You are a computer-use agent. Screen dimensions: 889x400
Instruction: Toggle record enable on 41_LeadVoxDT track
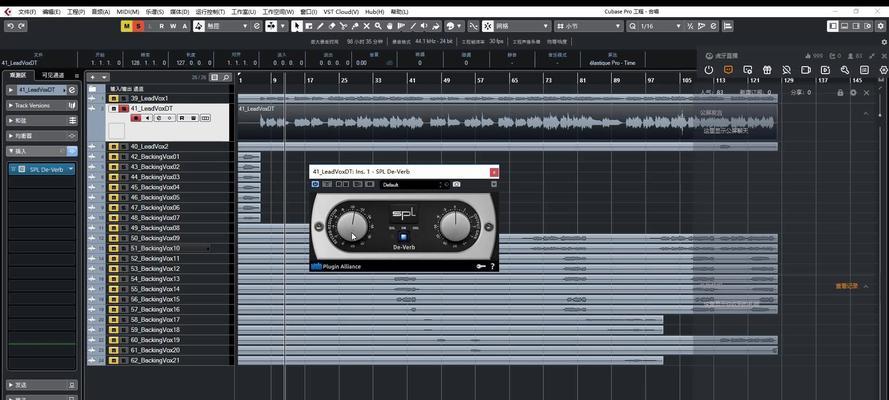(136, 118)
